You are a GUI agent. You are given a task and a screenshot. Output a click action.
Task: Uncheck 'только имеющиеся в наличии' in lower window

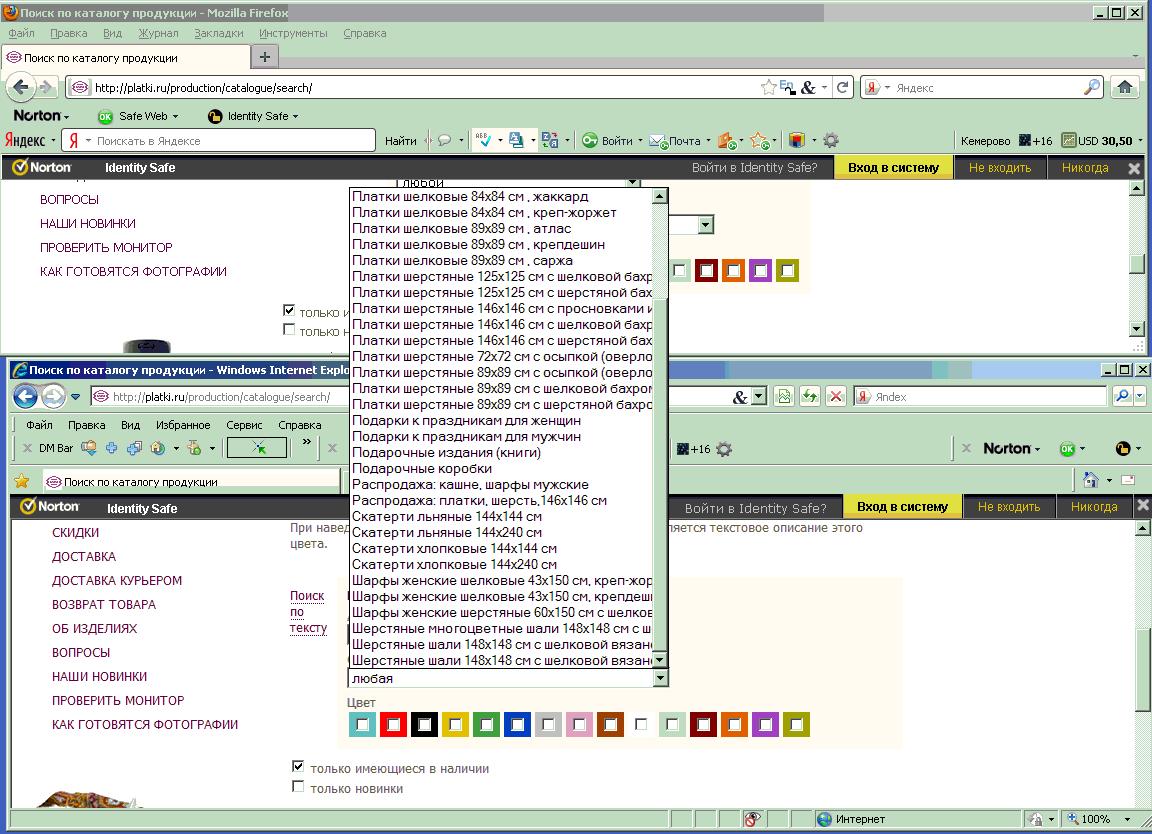coord(298,766)
